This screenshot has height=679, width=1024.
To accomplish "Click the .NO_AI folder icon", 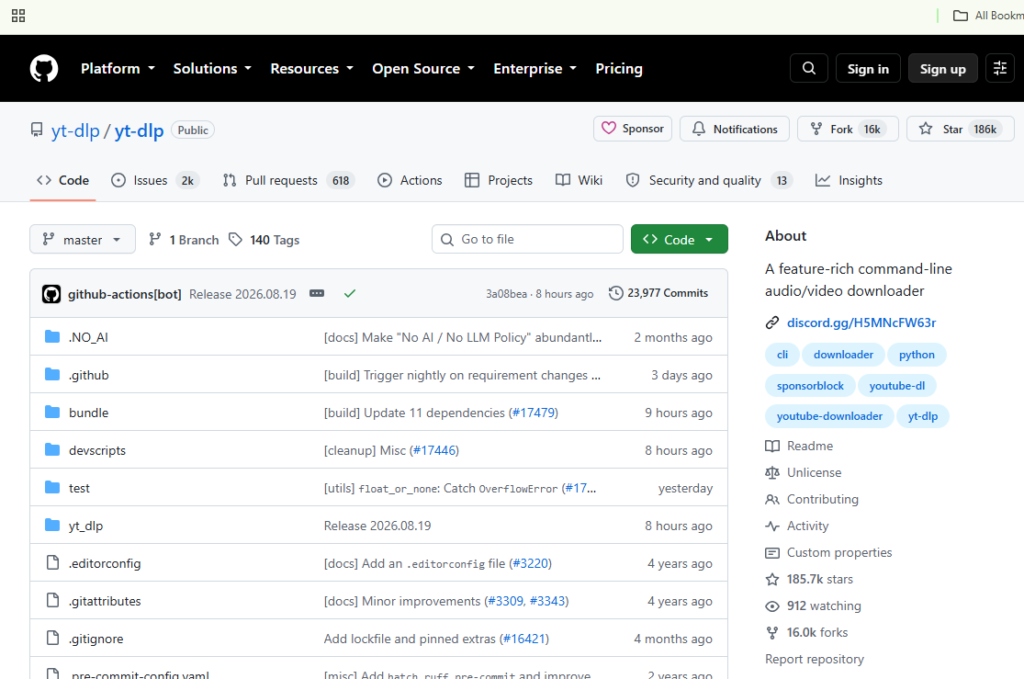I will pyautogui.click(x=52, y=337).
